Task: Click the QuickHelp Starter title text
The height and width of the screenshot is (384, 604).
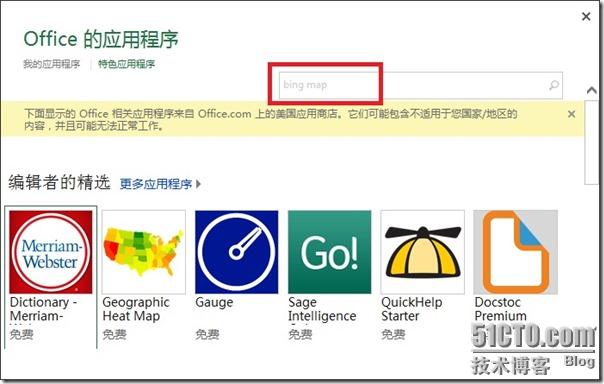Action: pyautogui.click(x=412, y=309)
